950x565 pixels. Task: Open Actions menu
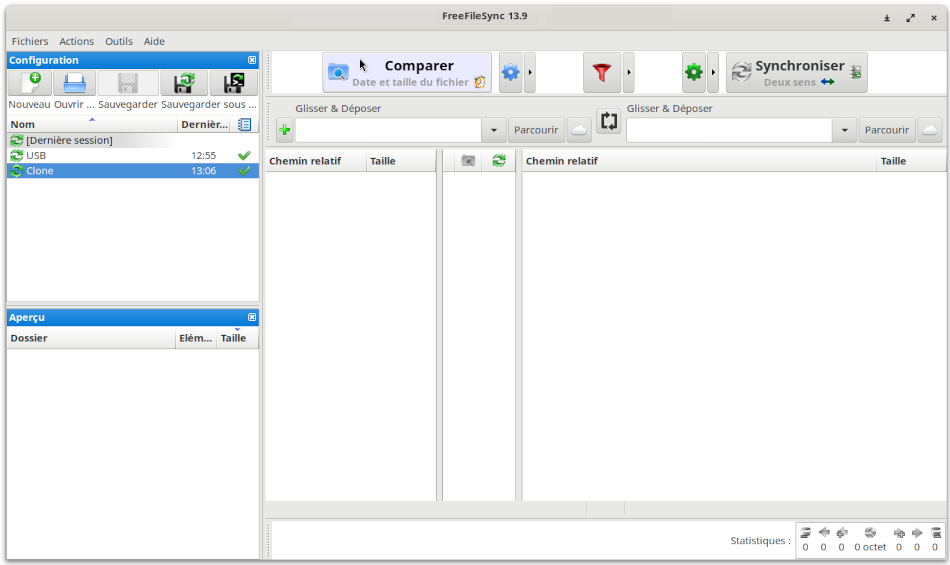pyautogui.click(x=76, y=41)
